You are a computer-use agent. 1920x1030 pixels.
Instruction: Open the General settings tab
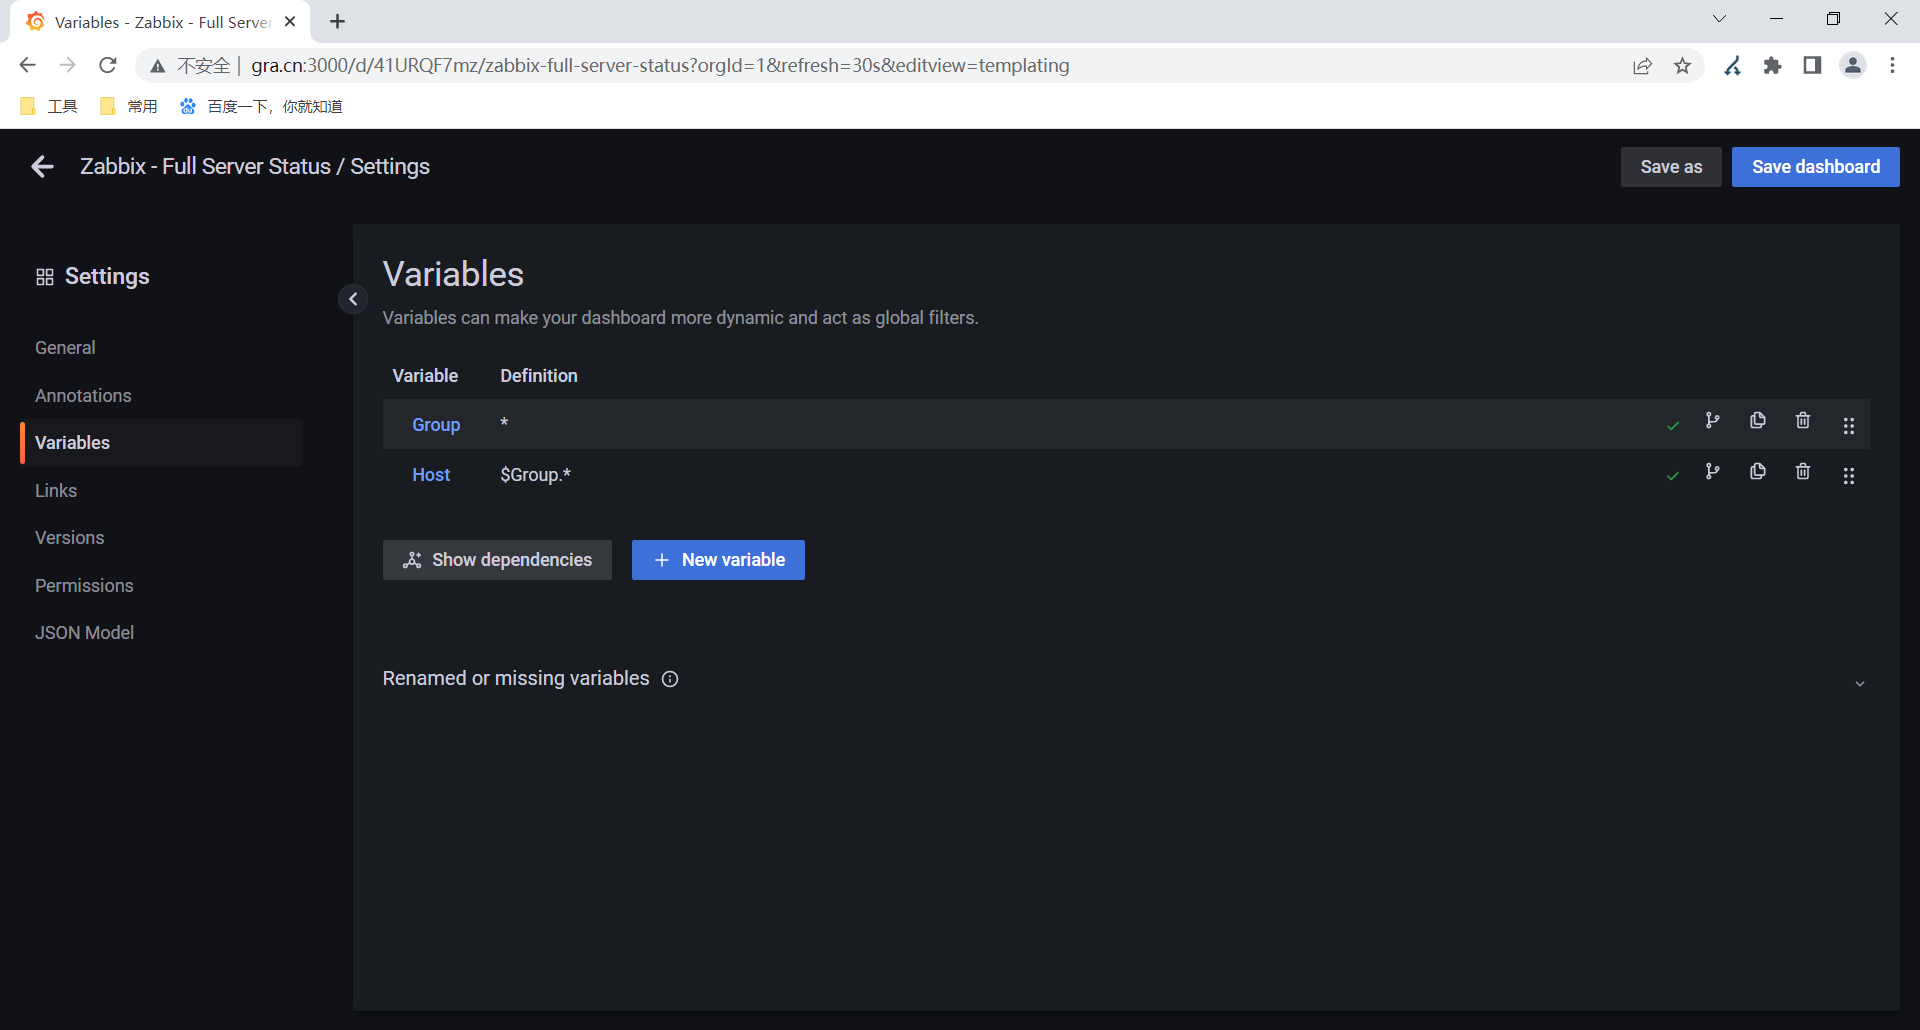65,348
